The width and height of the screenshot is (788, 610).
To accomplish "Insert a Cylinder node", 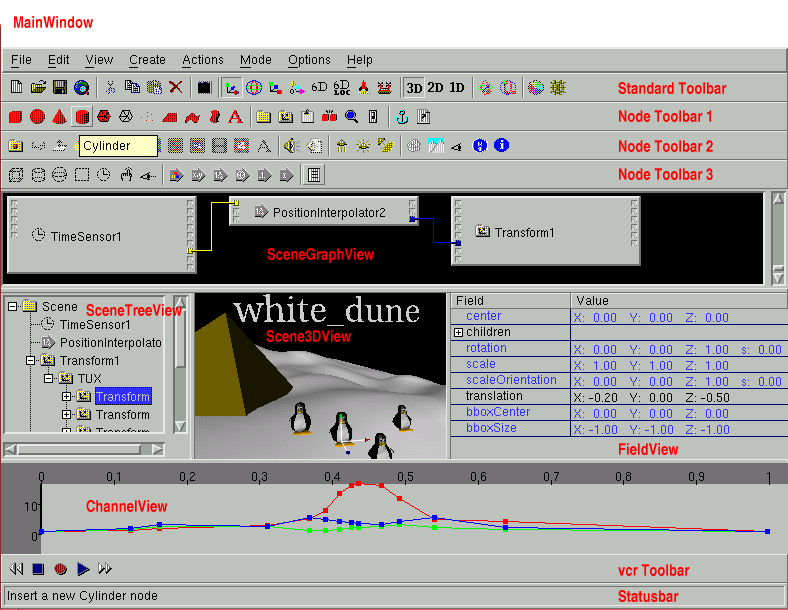I will (x=82, y=117).
